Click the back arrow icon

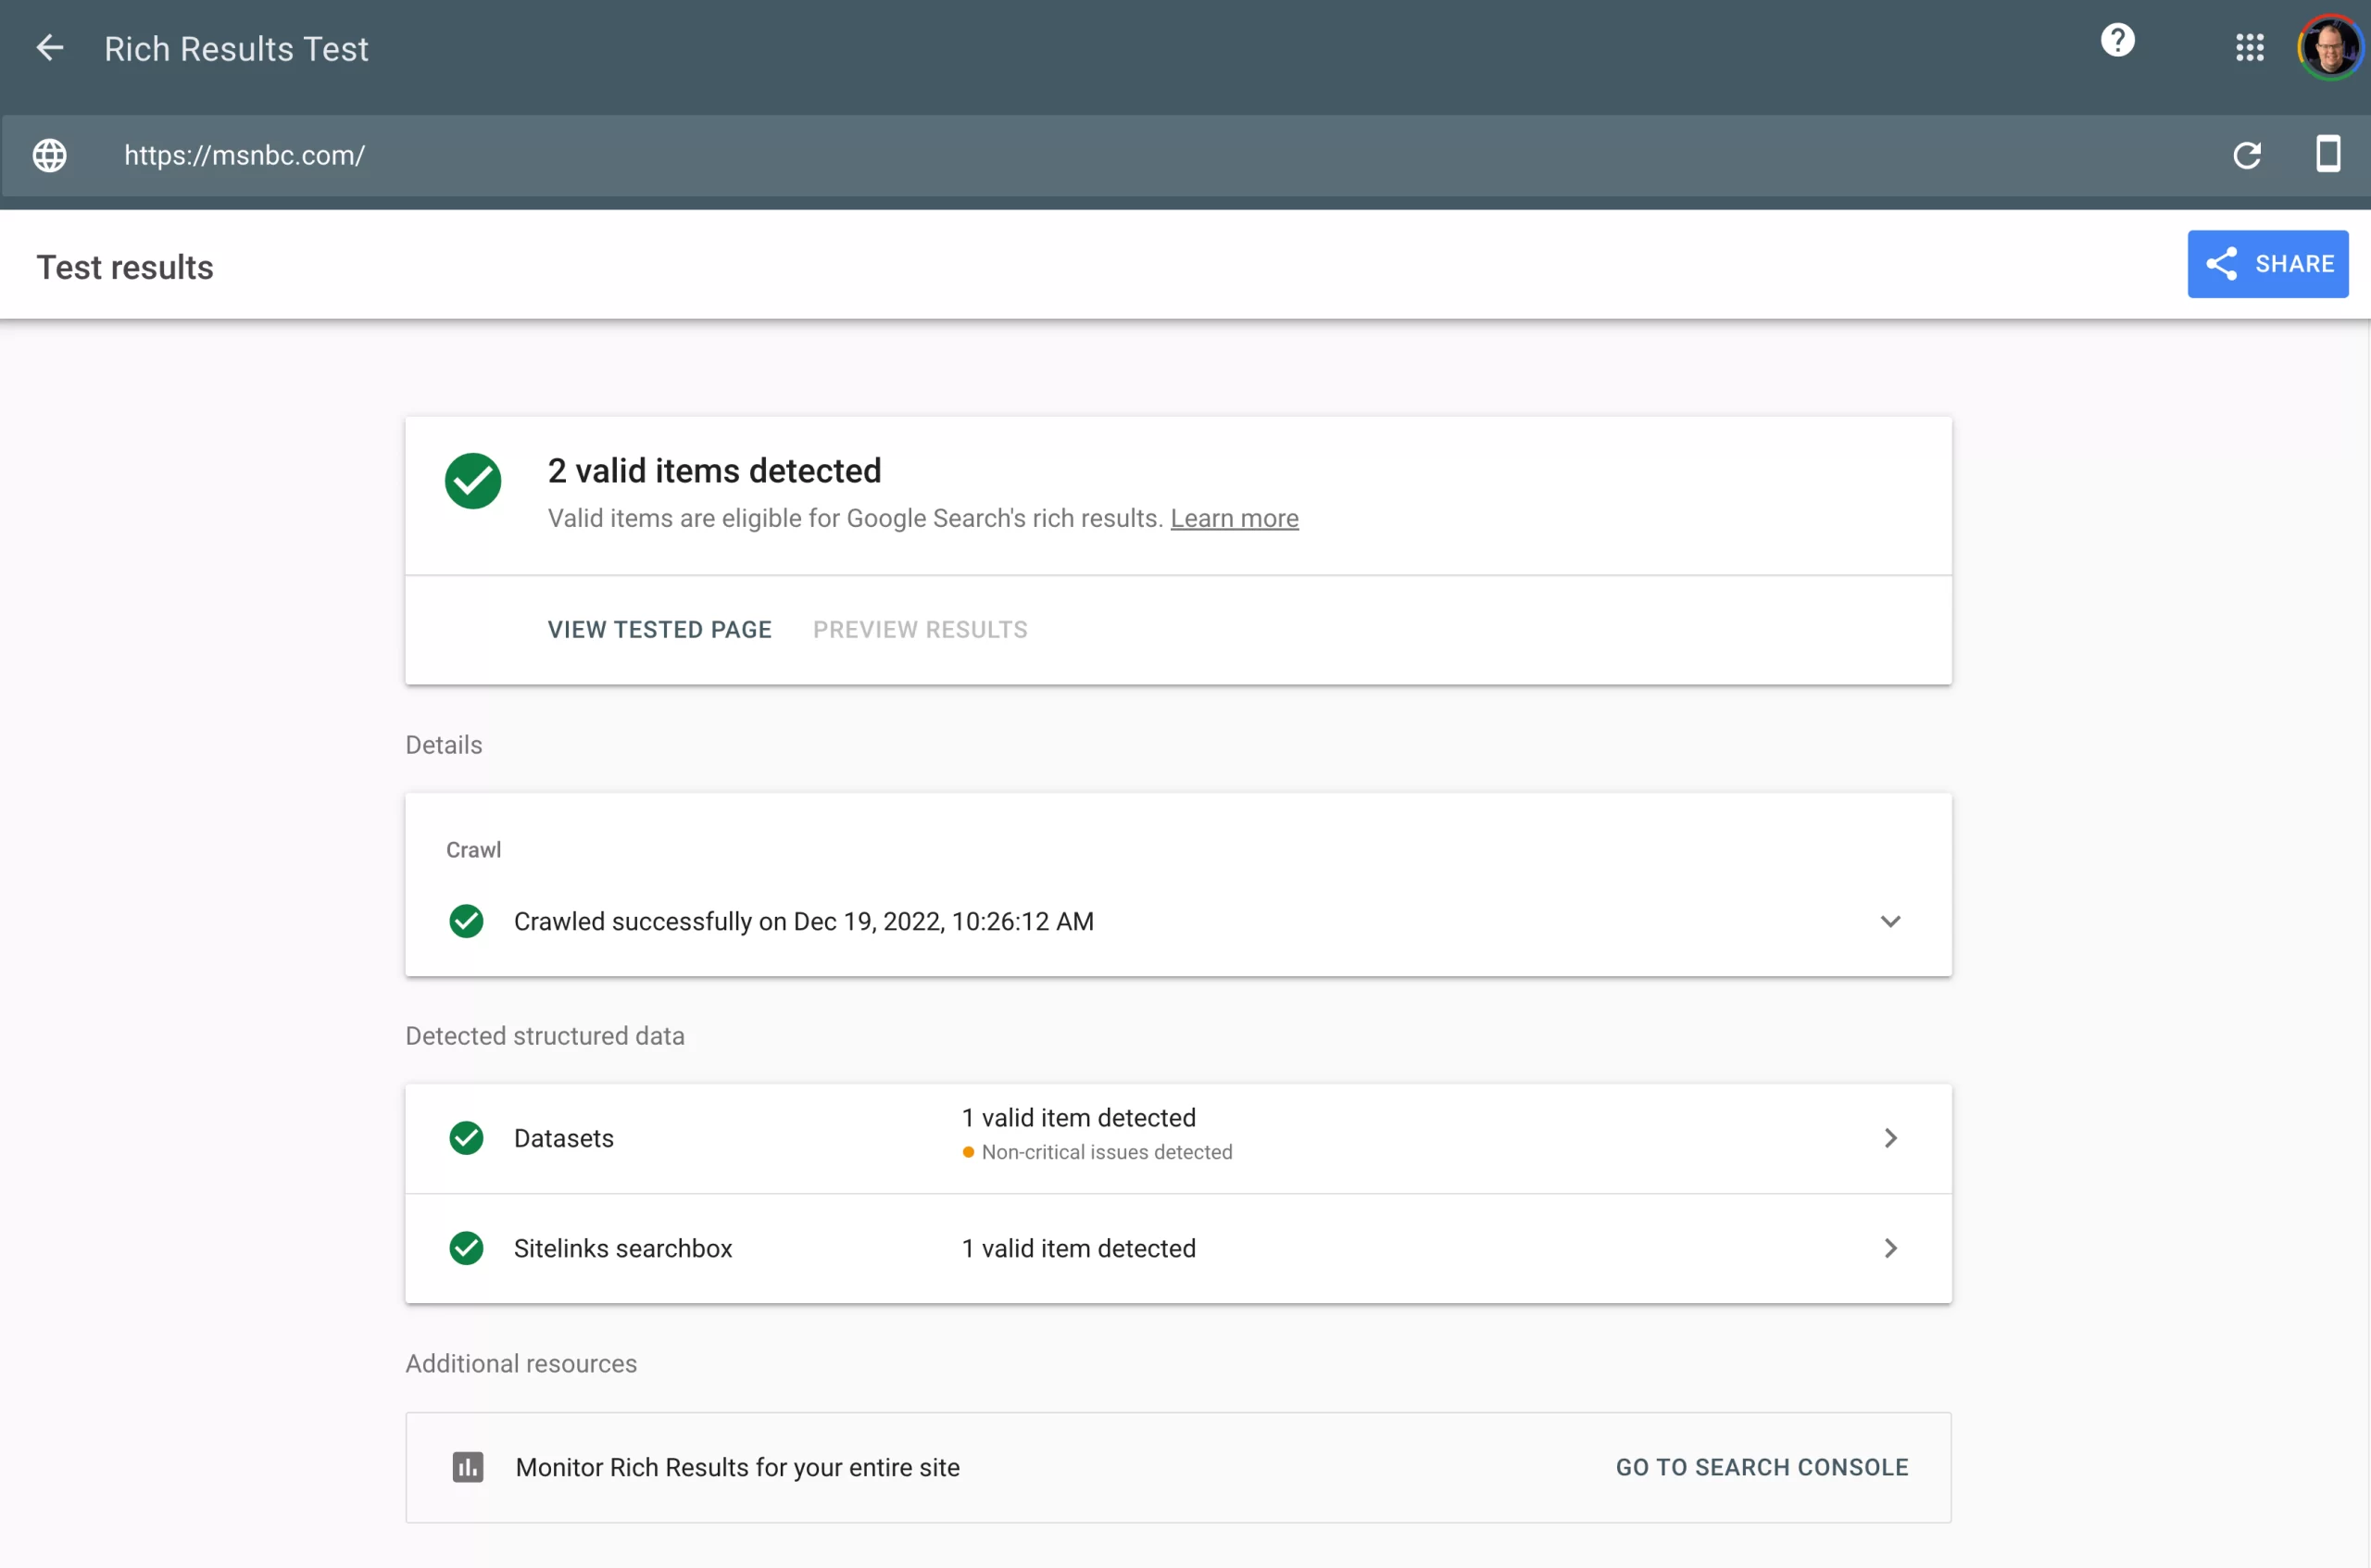pos(49,48)
